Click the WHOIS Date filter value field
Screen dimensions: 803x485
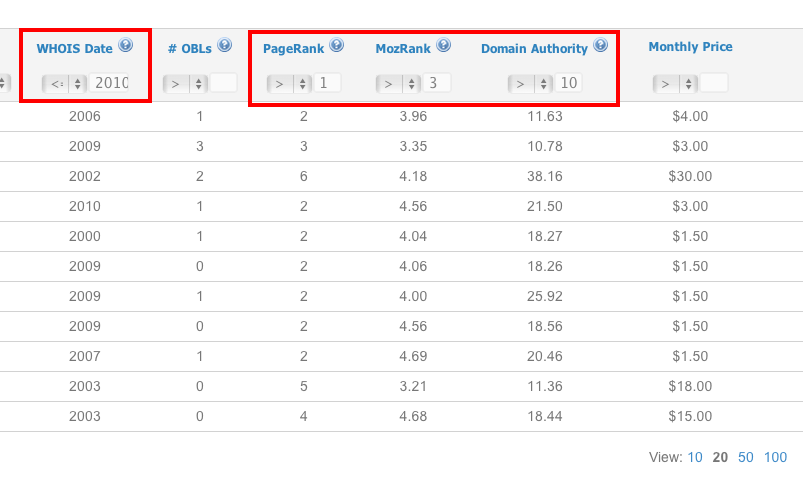[112, 84]
